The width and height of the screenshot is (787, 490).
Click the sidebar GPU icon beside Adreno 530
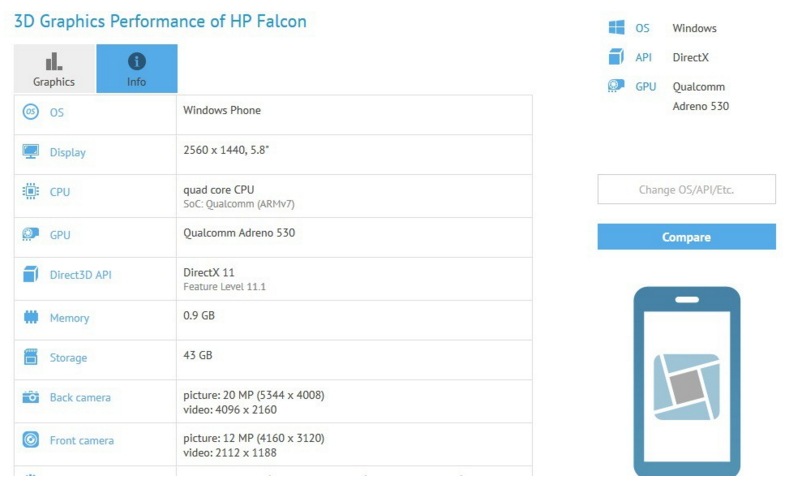pos(616,86)
